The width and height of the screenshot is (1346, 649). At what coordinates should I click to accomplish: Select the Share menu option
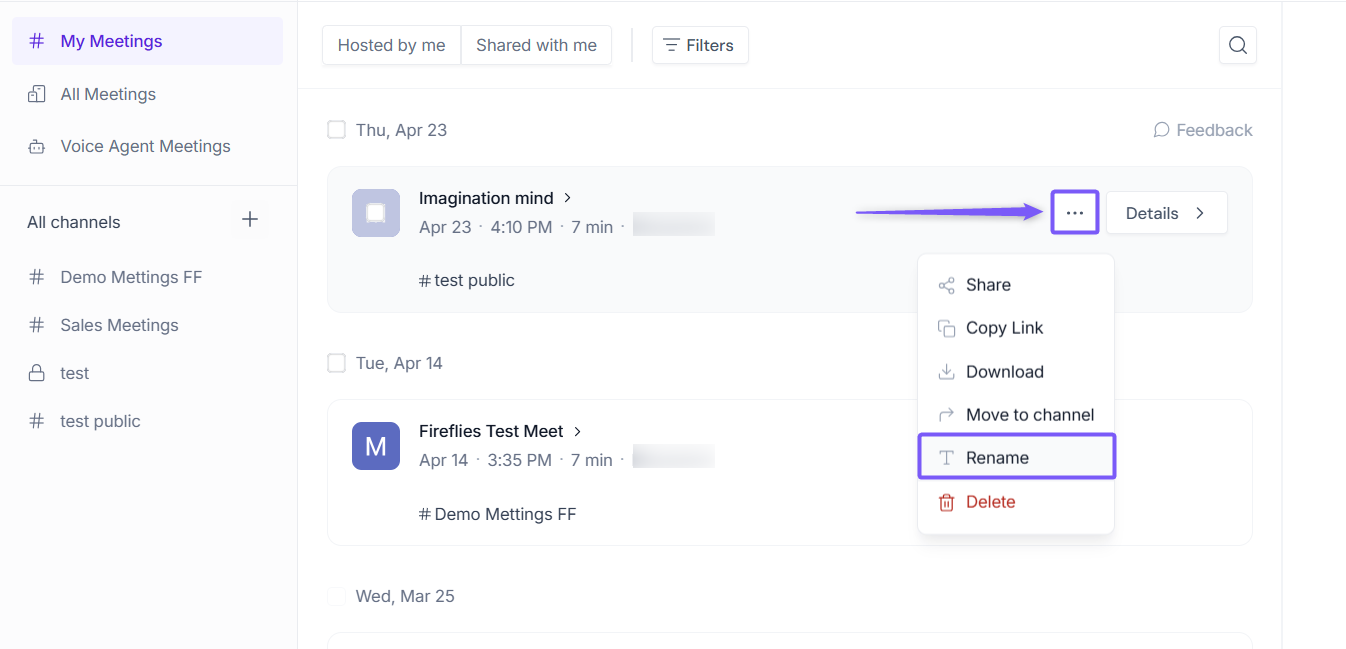pyautogui.click(x=1015, y=285)
